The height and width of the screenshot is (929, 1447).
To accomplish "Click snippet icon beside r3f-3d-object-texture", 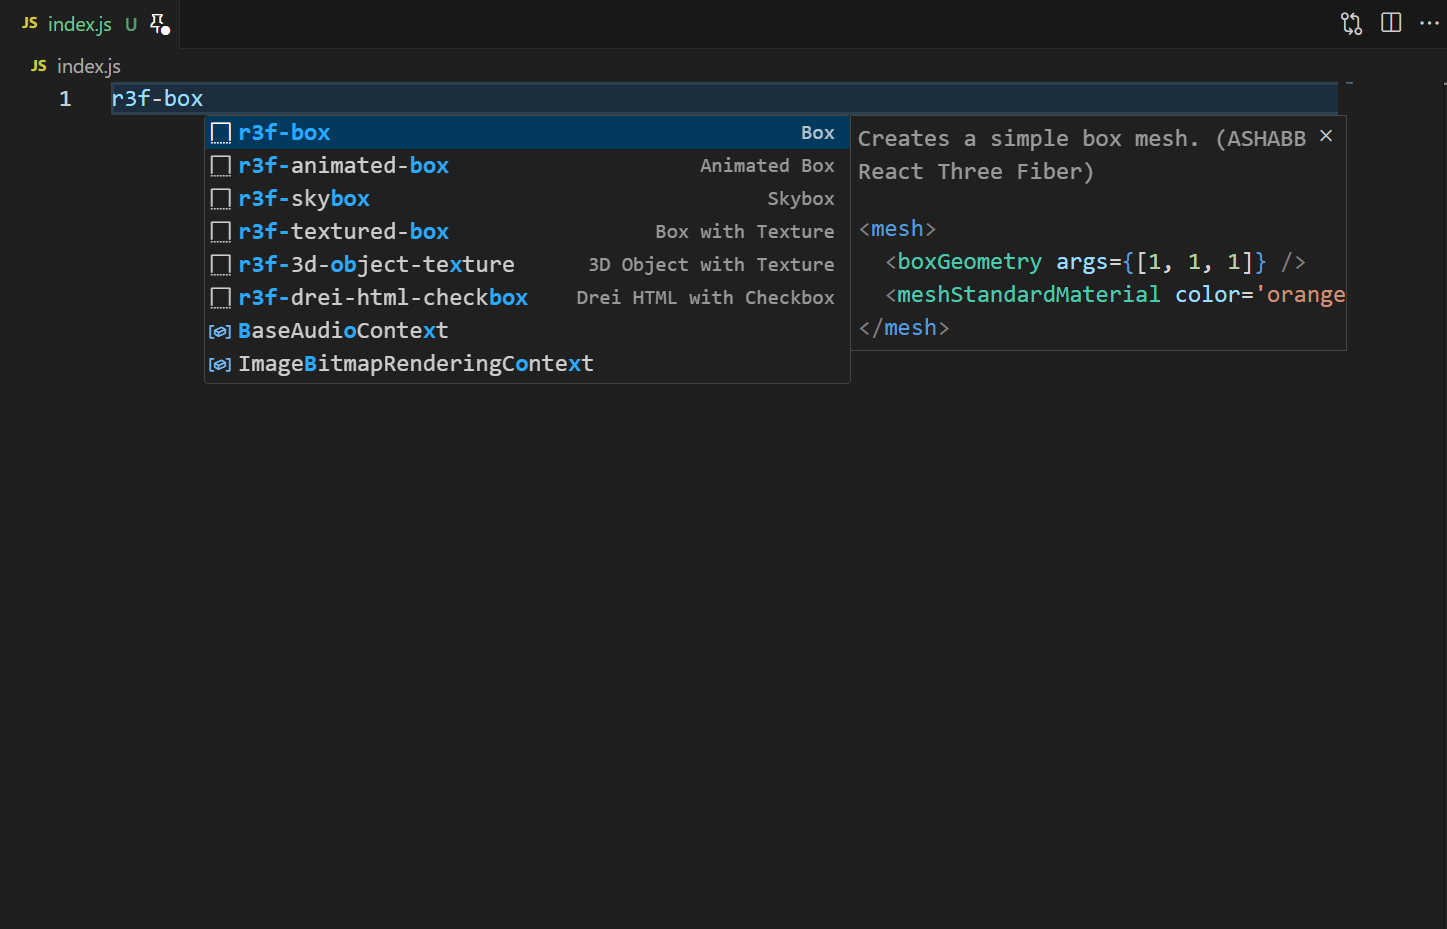I will click(x=221, y=265).
